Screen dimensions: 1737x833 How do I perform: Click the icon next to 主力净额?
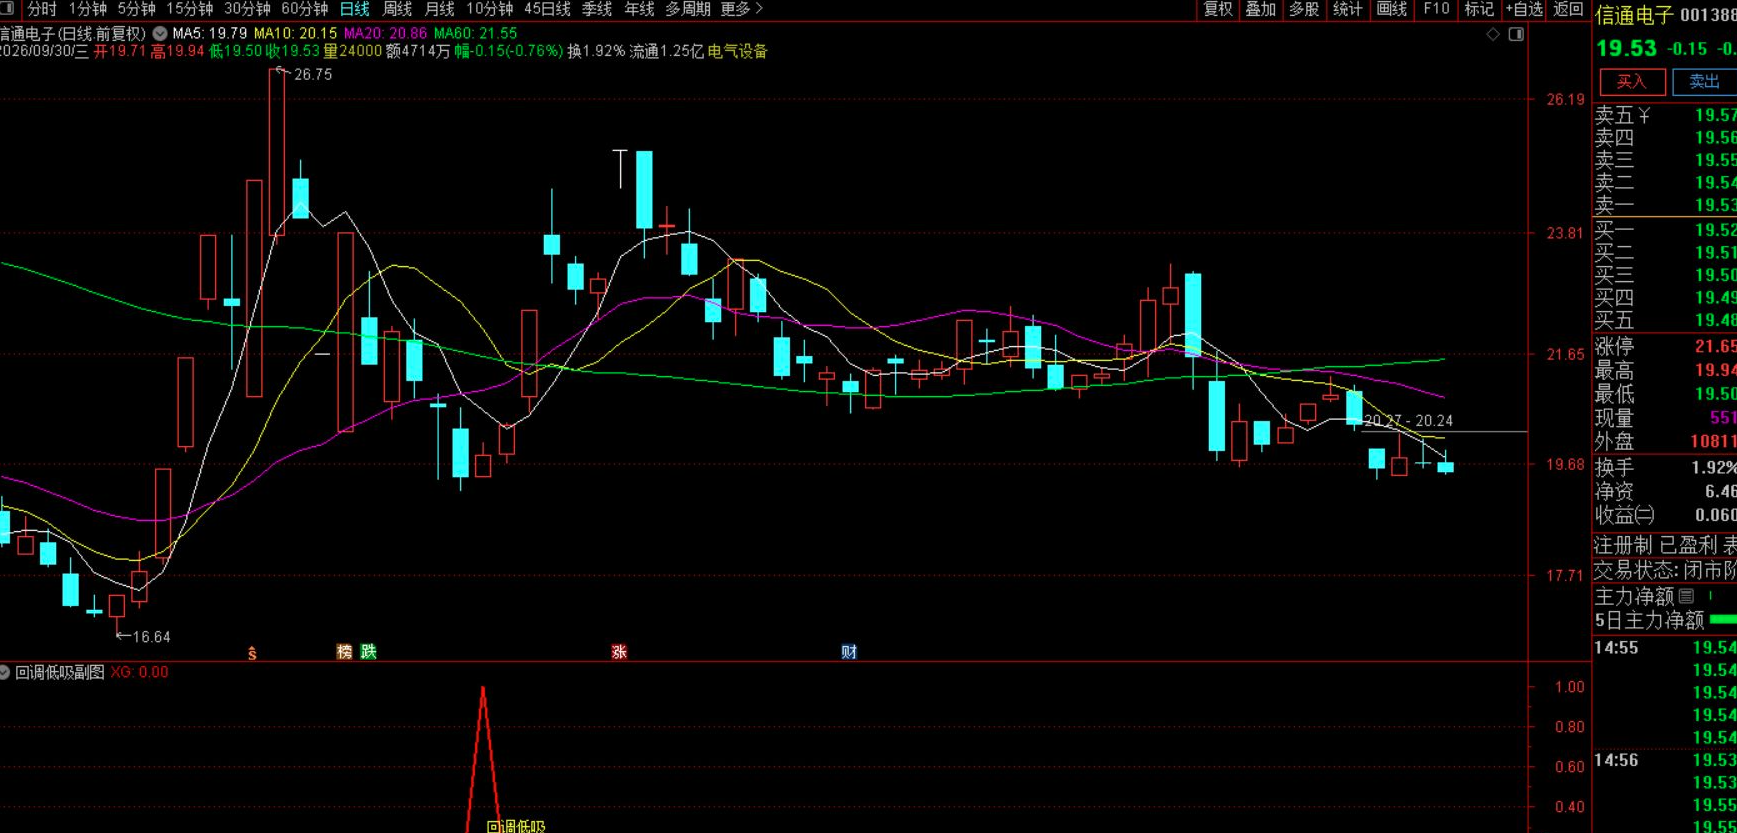click(x=1686, y=596)
